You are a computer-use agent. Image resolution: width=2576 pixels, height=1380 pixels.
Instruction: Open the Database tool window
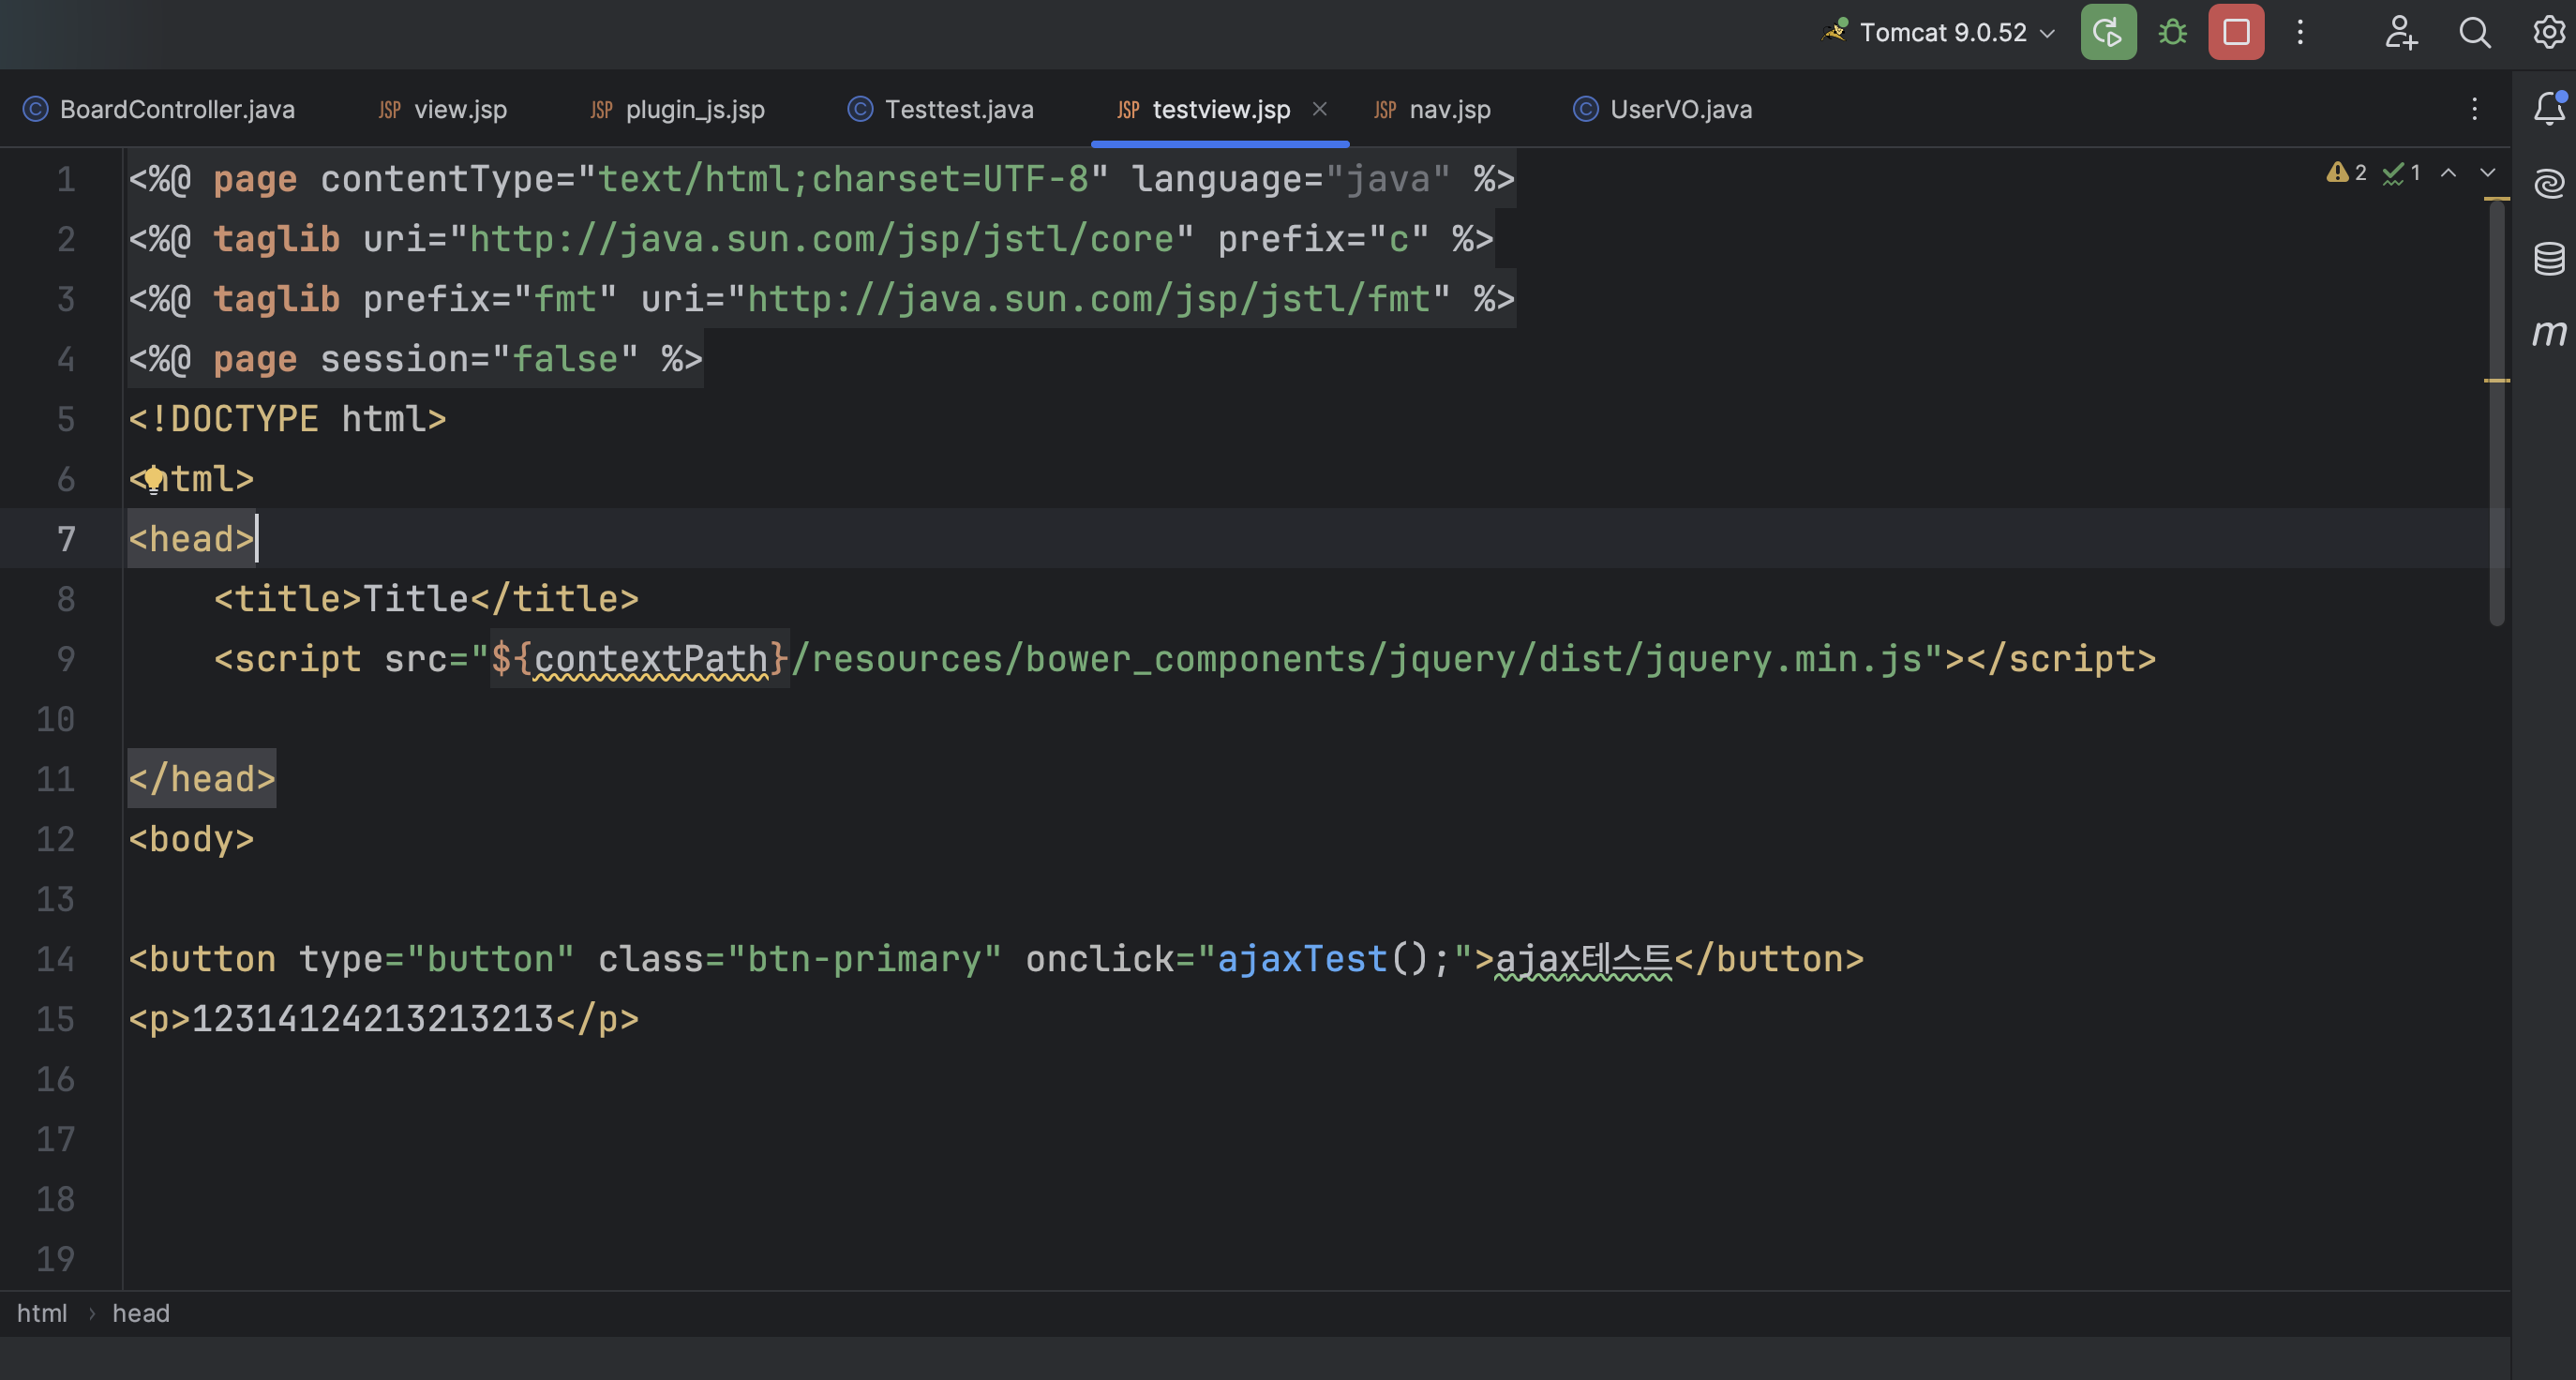coord(2549,258)
